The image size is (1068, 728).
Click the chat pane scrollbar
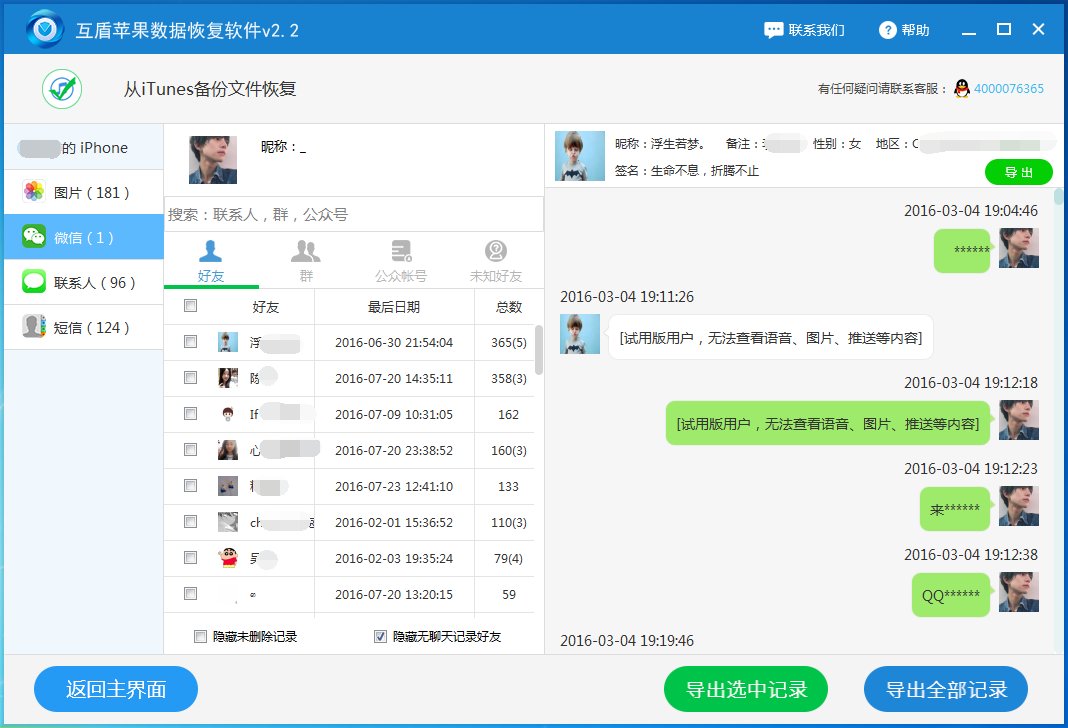pyautogui.click(x=1058, y=197)
